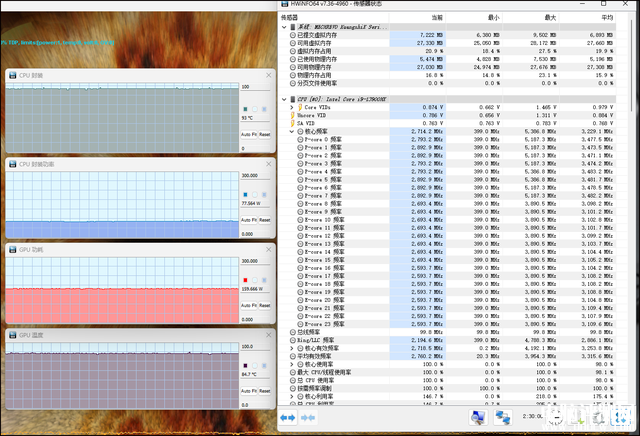This screenshot has width=640, height=436.
Task: Open the sensor search monitor-with-magnifier icon
Action: pos(478,417)
